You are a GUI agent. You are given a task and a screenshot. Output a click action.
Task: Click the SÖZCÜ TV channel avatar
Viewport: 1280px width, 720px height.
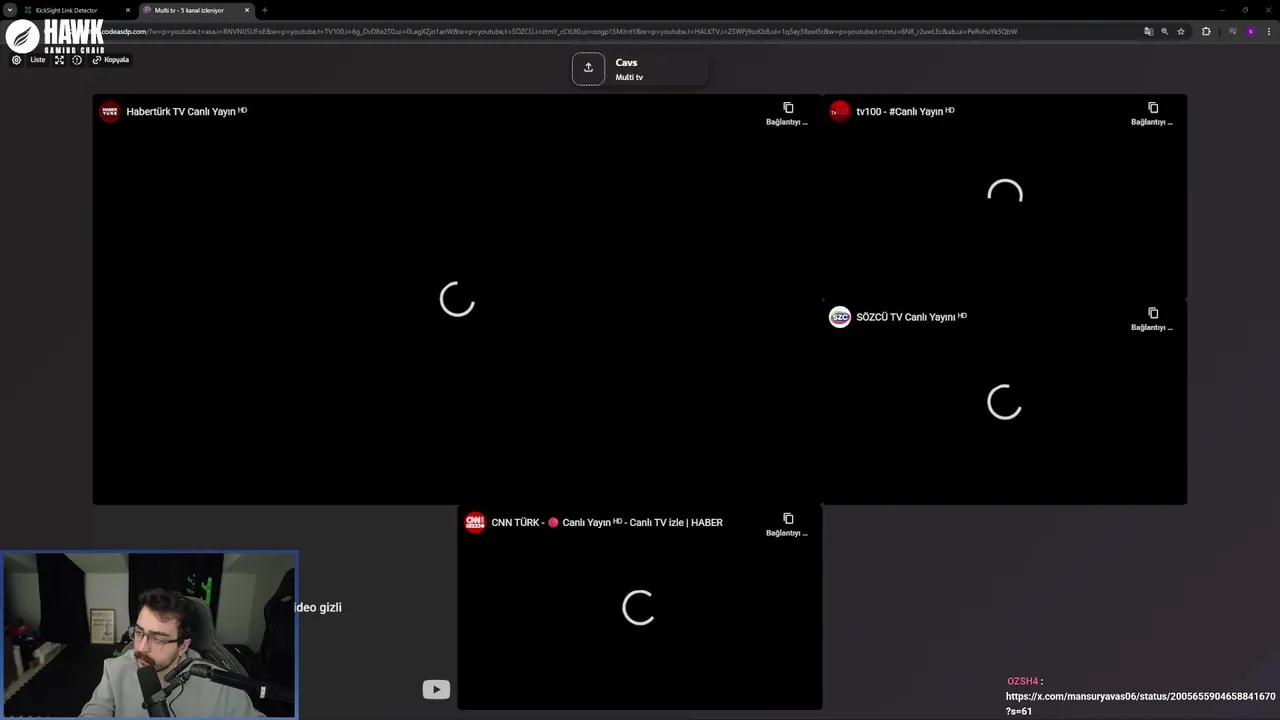(840, 317)
